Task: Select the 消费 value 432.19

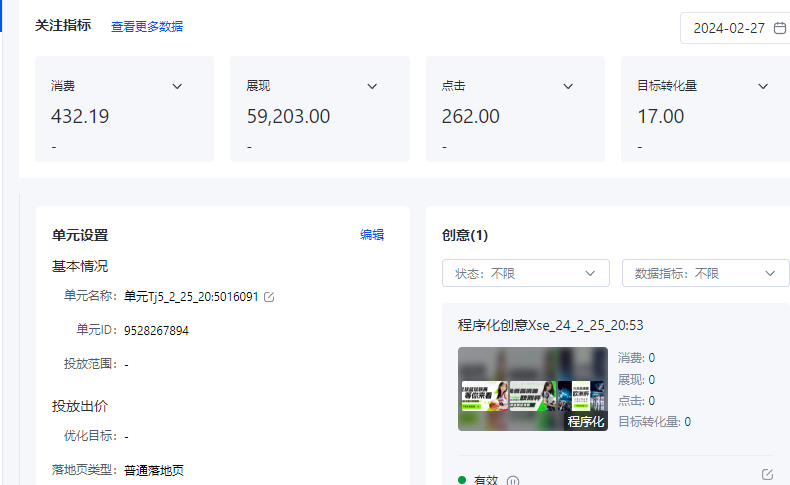Action: click(80, 116)
